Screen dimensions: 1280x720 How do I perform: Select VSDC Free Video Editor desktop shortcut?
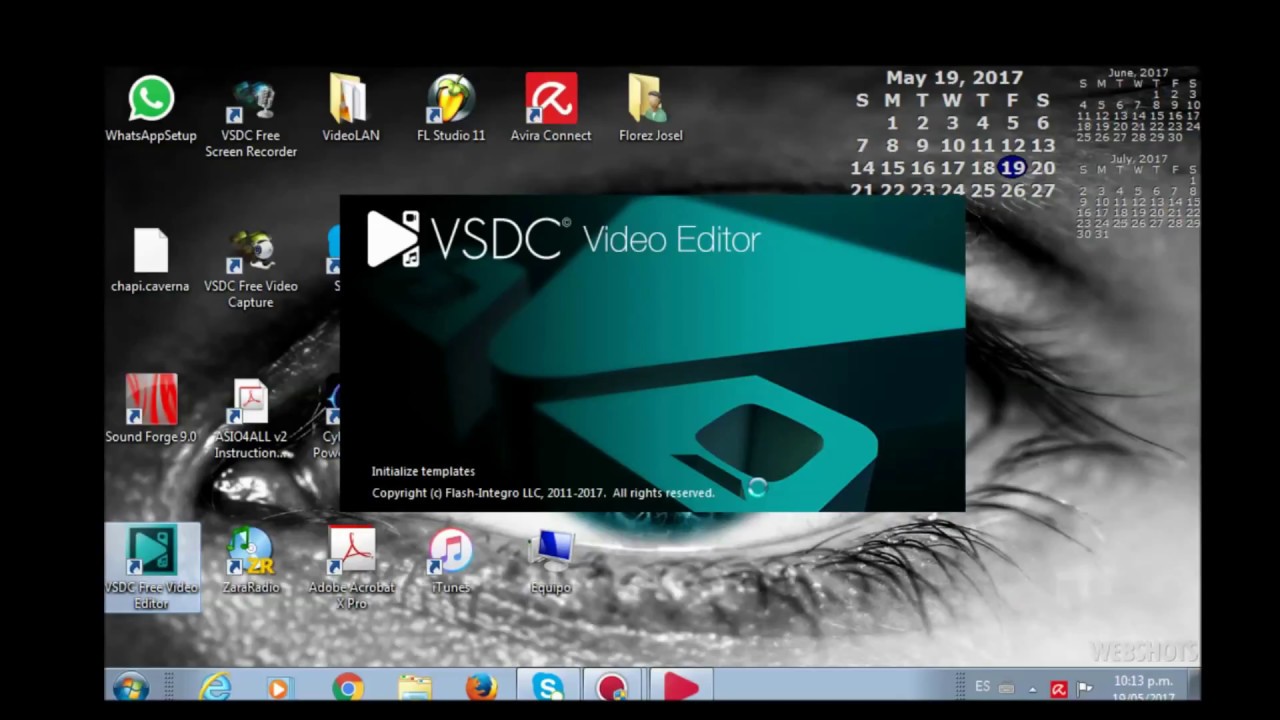point(152,568)
